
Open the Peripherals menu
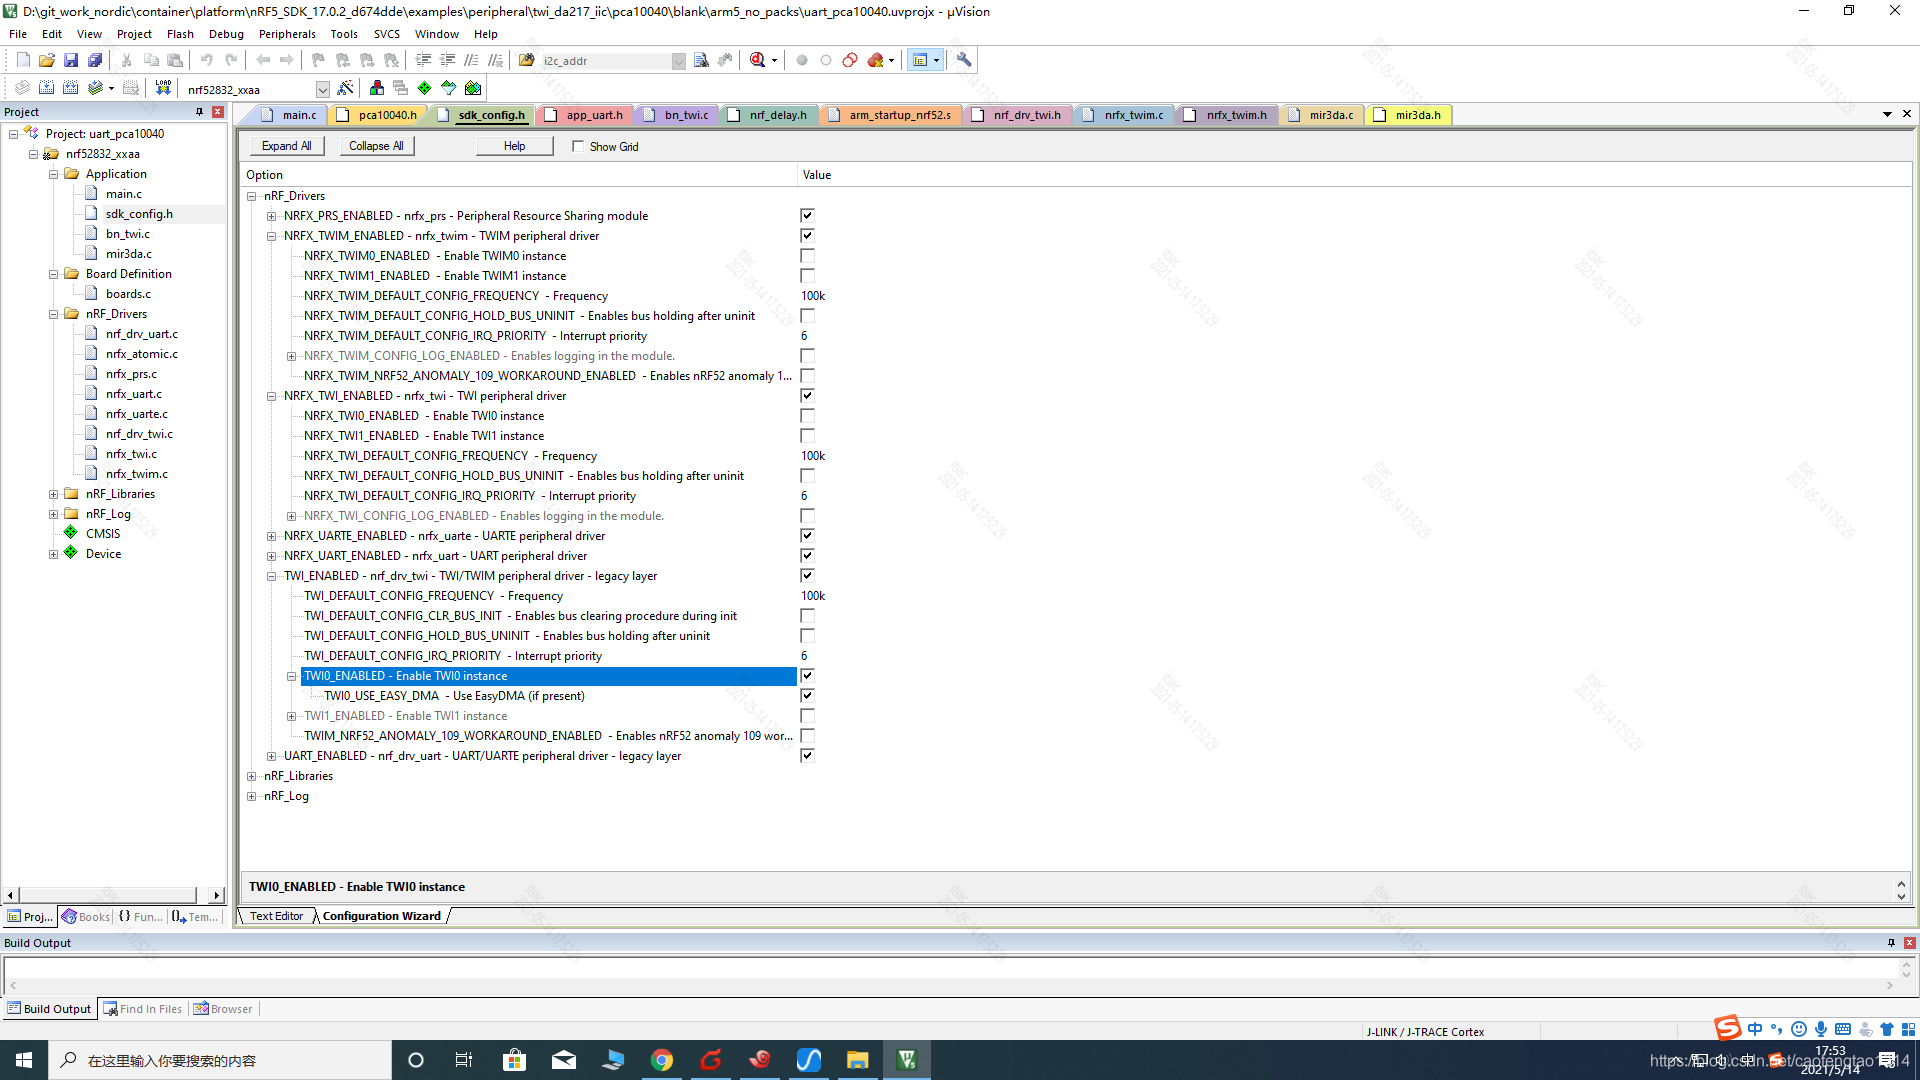287,34
